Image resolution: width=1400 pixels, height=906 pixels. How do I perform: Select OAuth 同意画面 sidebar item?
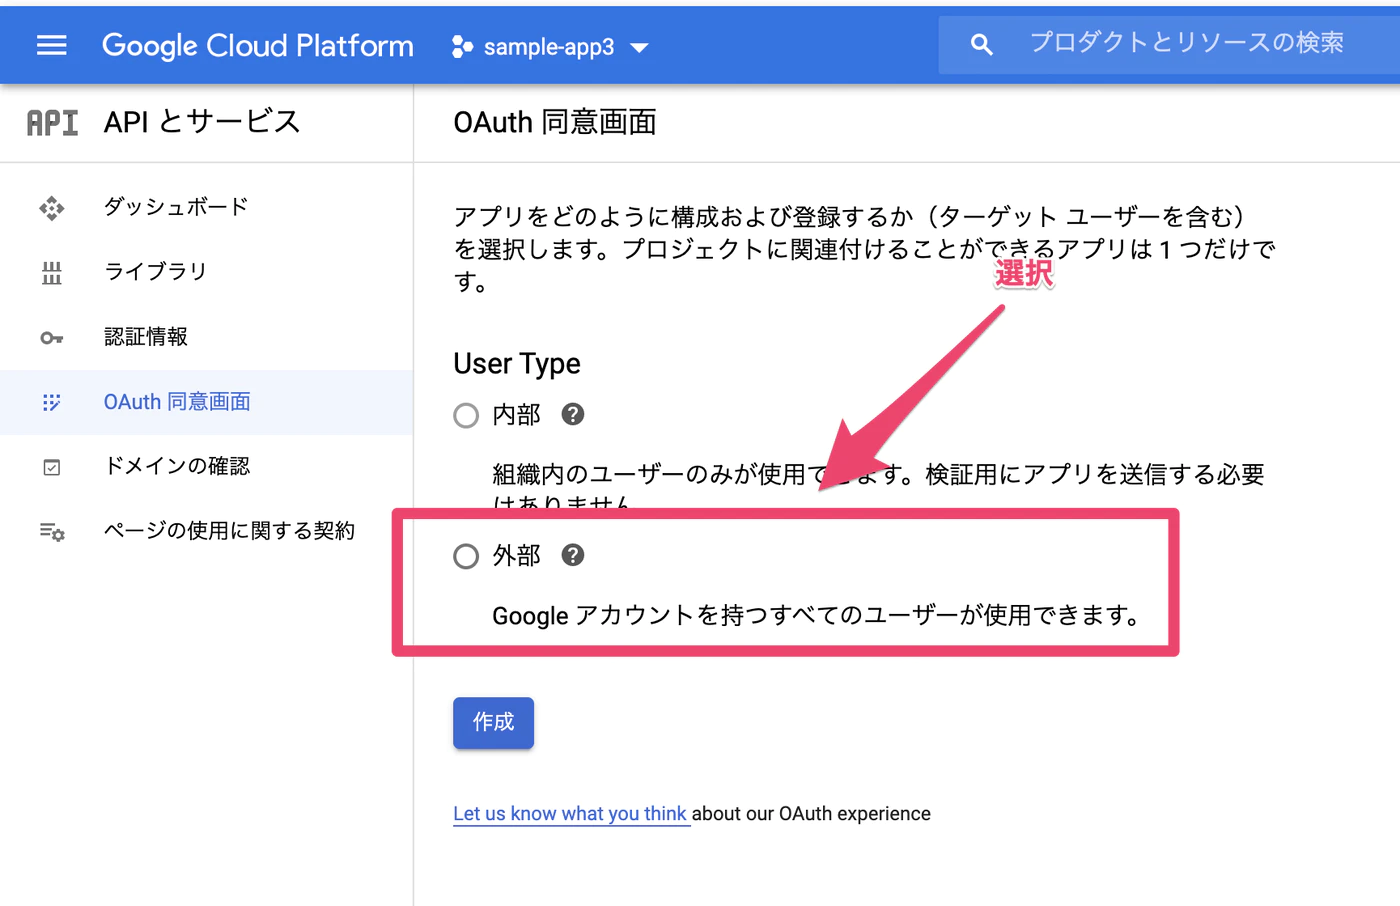[x=206, y=402]
